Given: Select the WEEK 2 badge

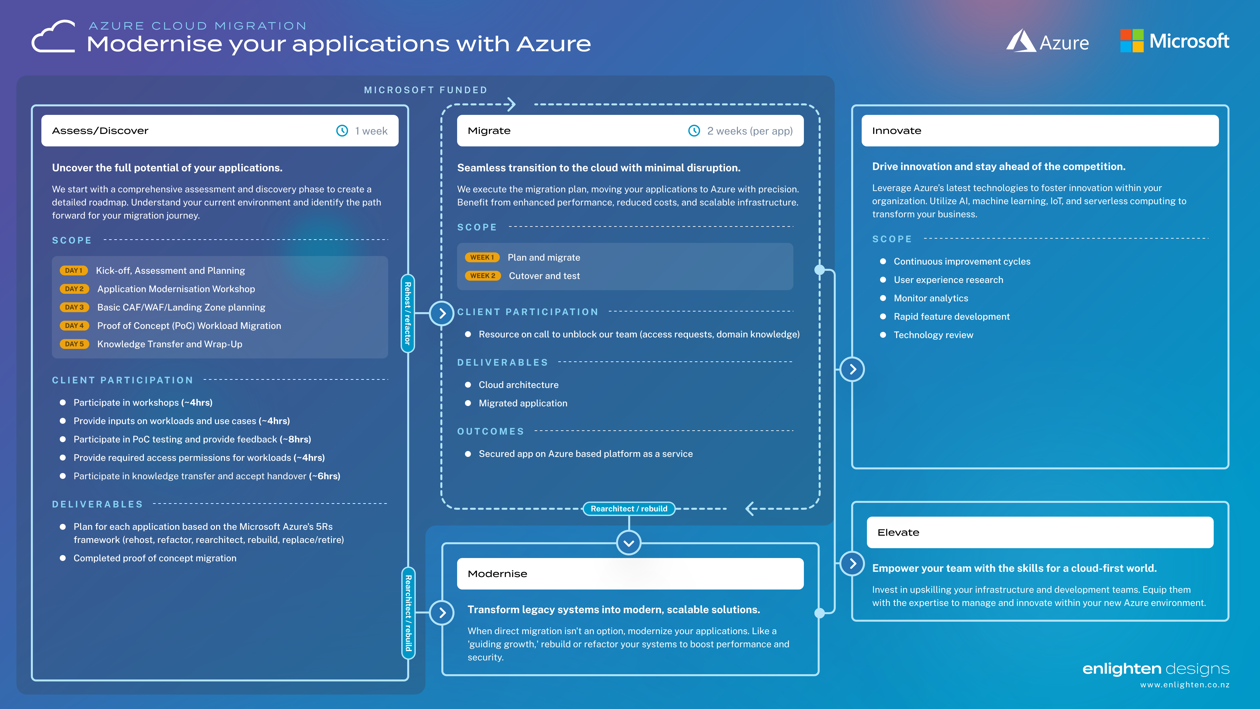Looking at the screenshot, I should (x=482, y=276).
